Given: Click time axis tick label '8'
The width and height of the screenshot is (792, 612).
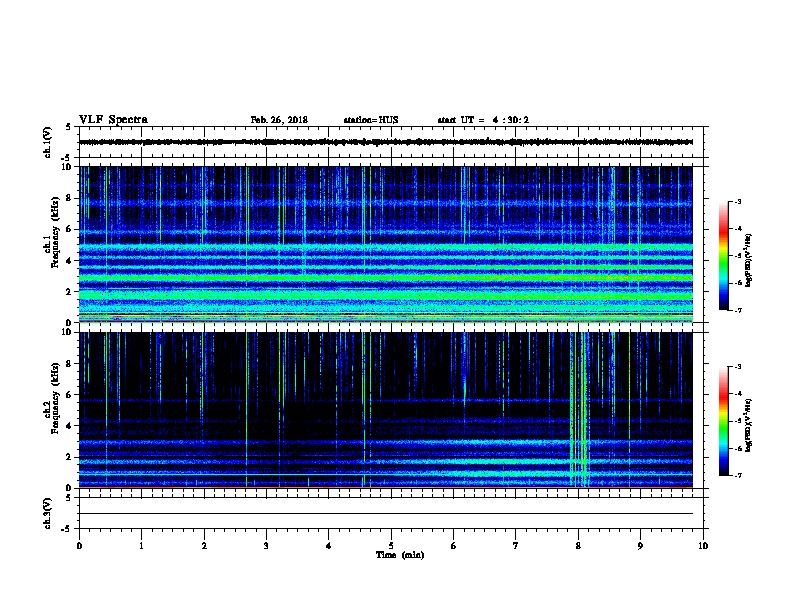Looking at the screenshot, I should (578, 546).
